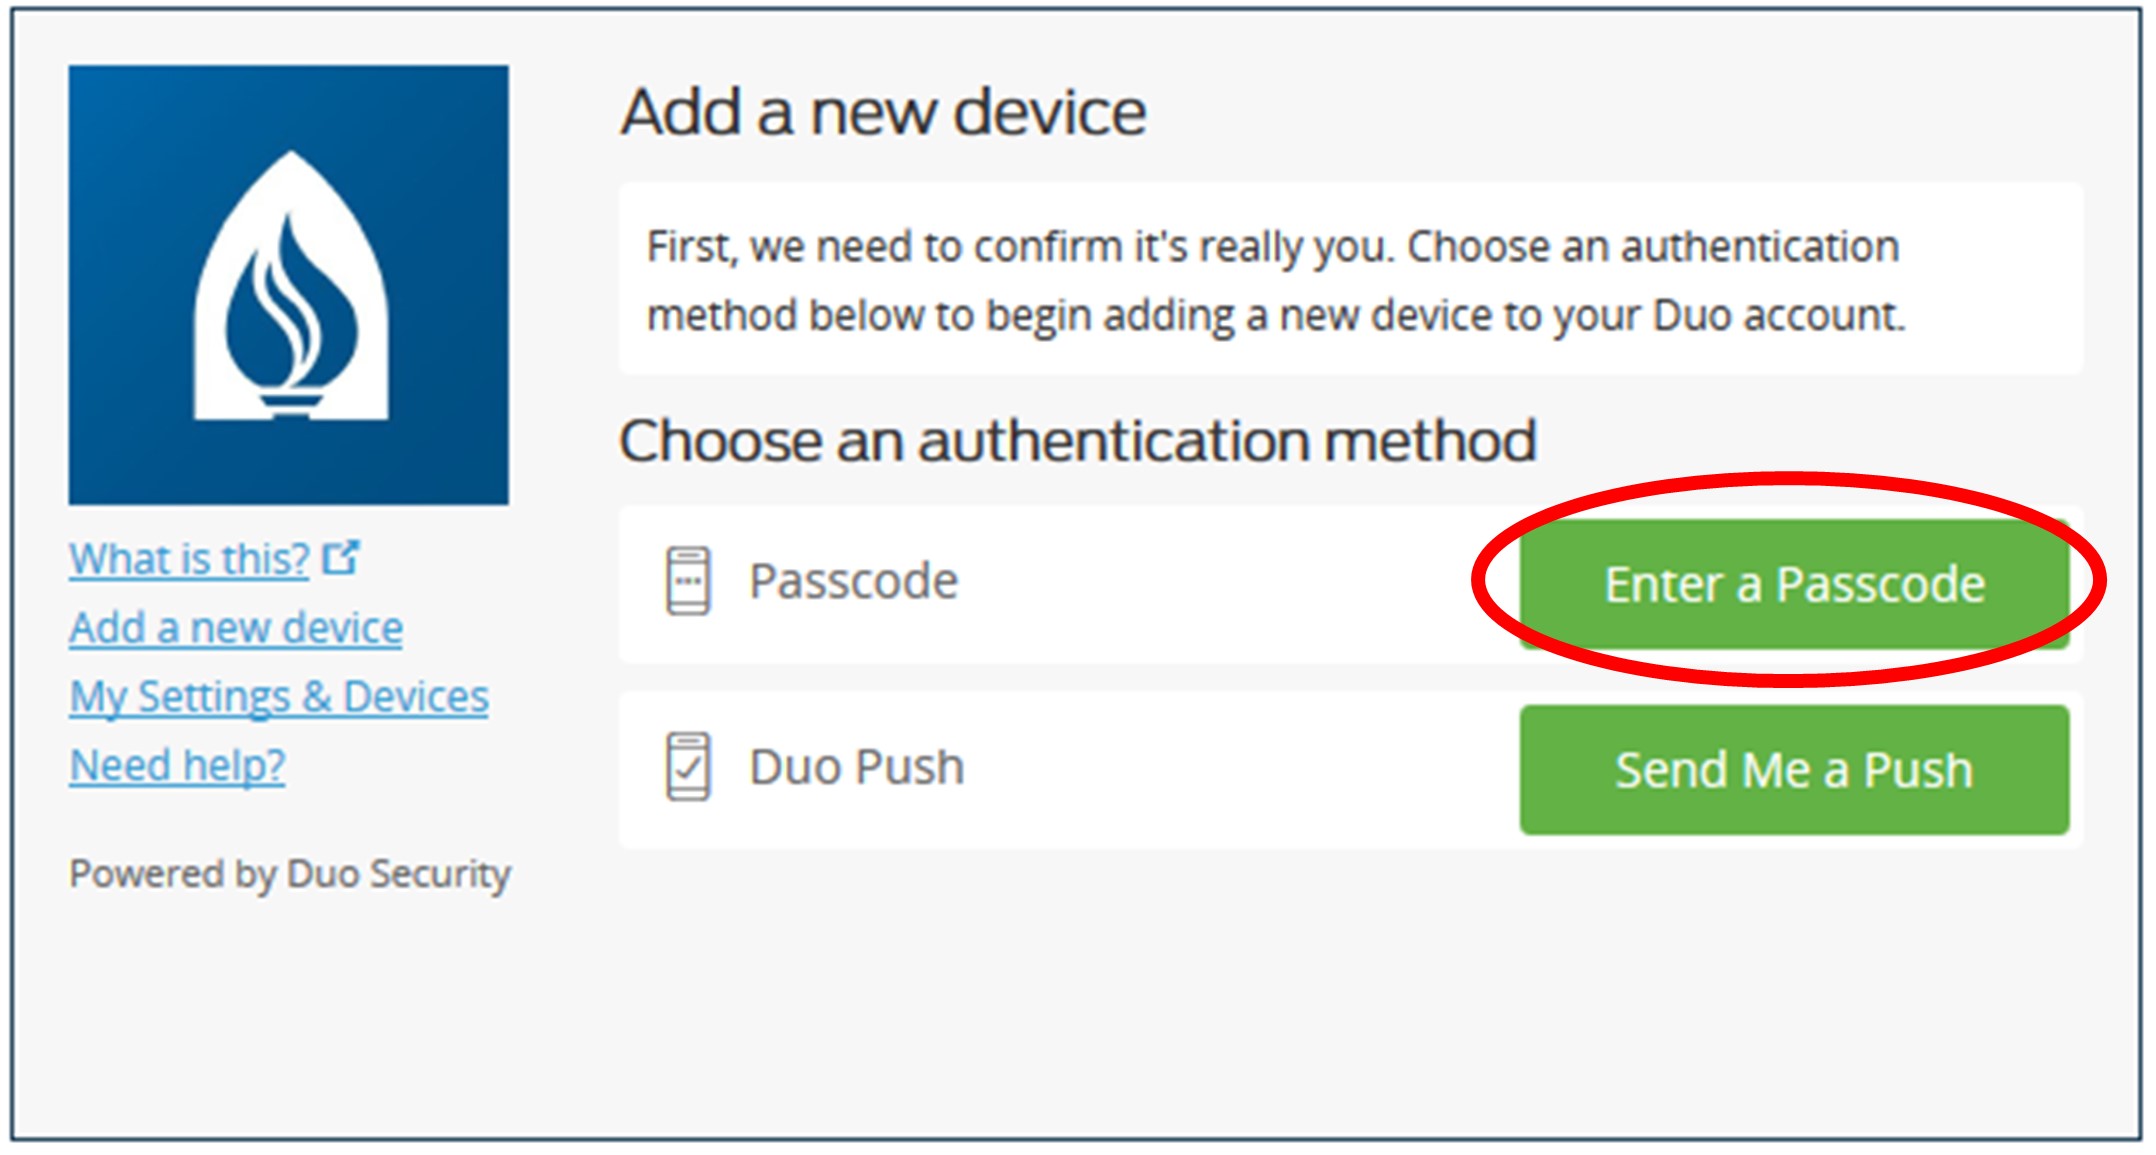This screenshot has height=1155, width=2156.
Task: Click the 'First, we need to confirm' instruction line
Action: [x=1273, y=247]
